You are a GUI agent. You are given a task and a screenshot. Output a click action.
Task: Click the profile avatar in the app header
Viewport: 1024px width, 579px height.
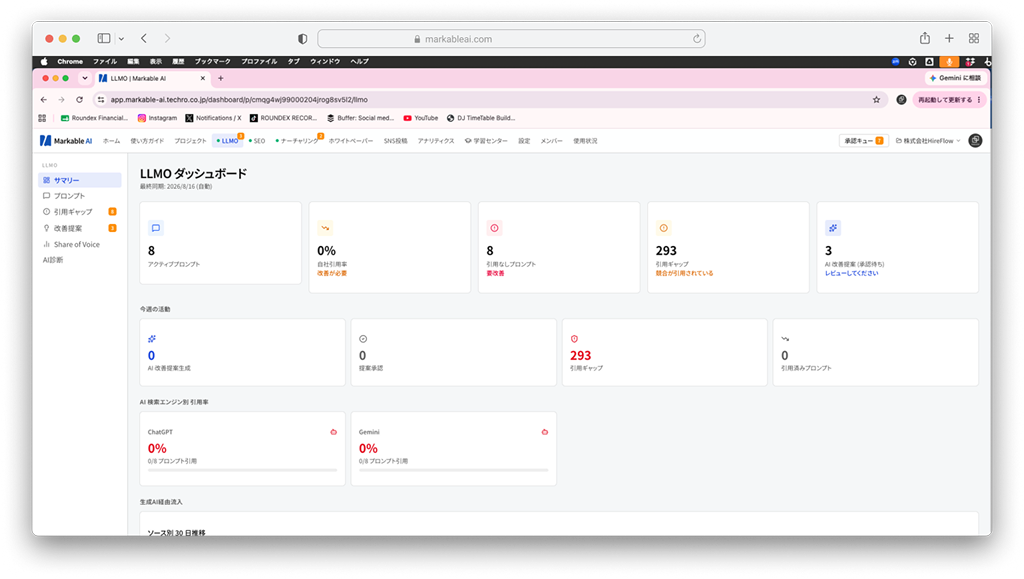975,140
